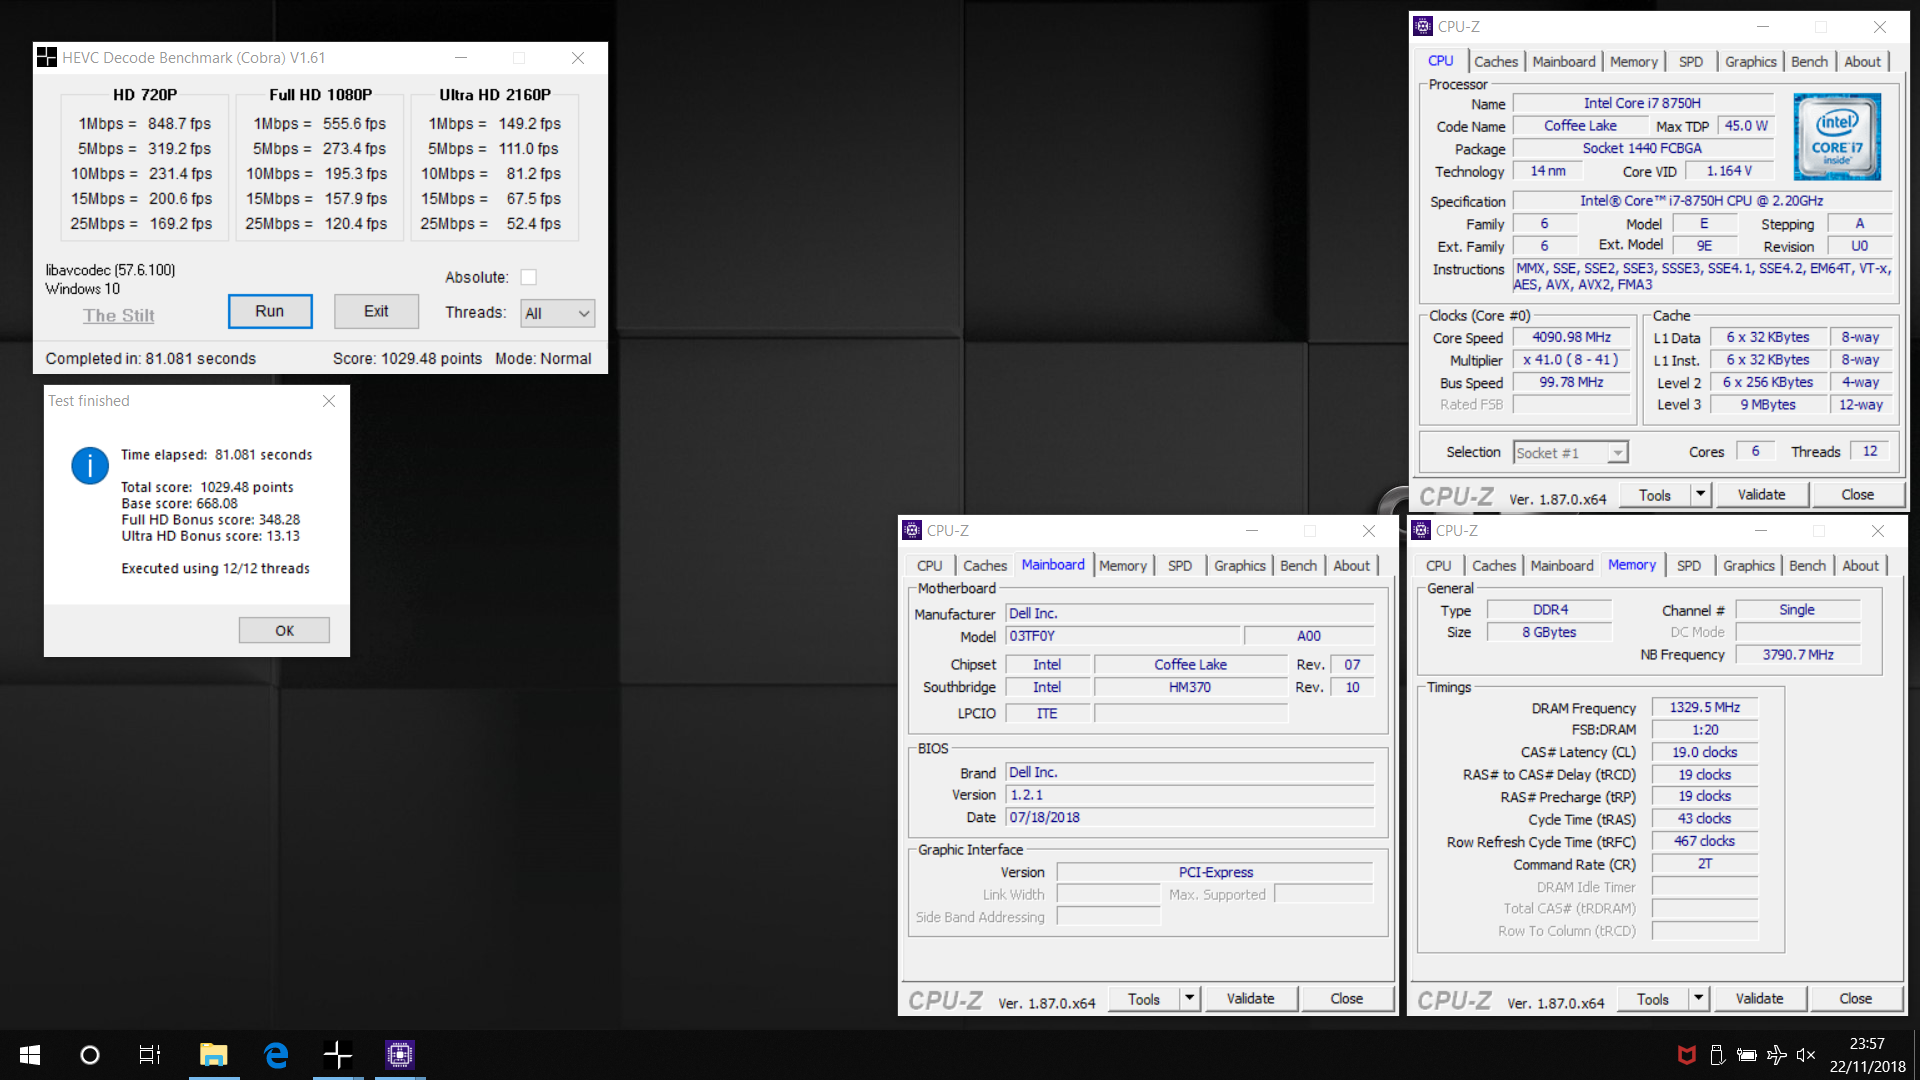Open File Explorer from taskbar
Image resolution: width=1920 pixels, height=1080 pixels.
213,1054
